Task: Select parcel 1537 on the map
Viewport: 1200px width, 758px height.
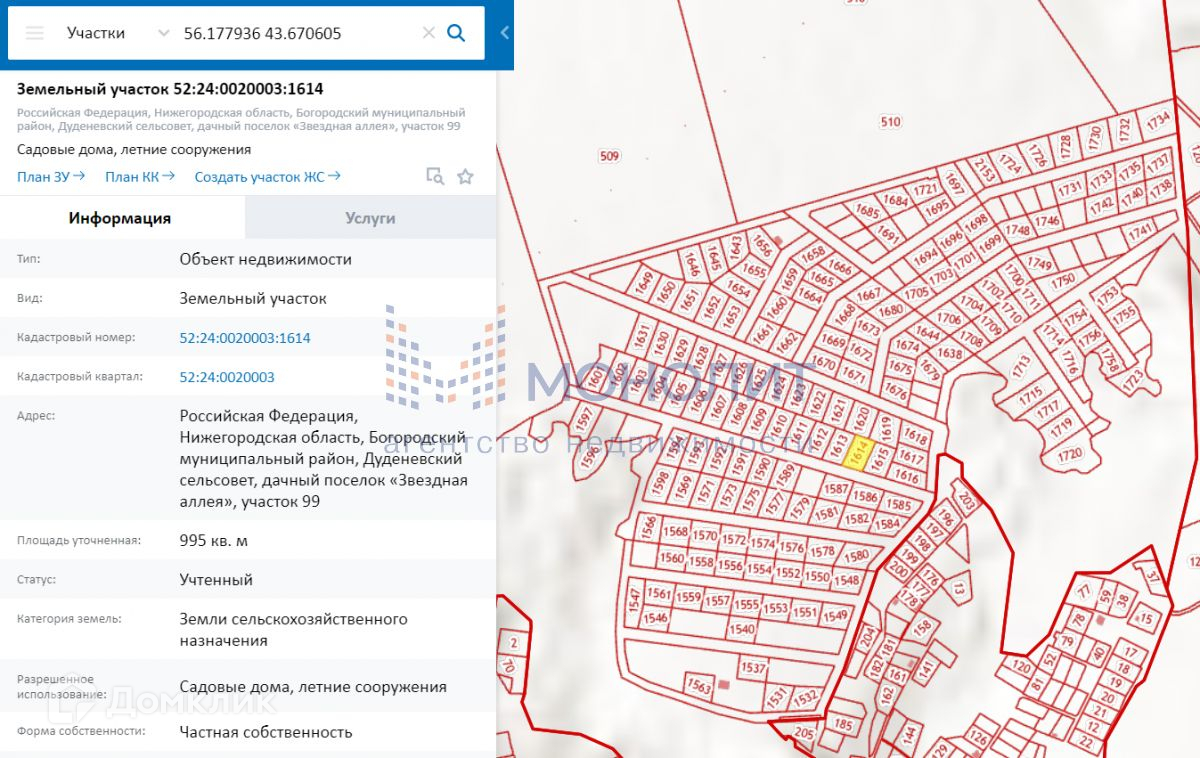Action: pyautogui.click(x=753, y=668)
